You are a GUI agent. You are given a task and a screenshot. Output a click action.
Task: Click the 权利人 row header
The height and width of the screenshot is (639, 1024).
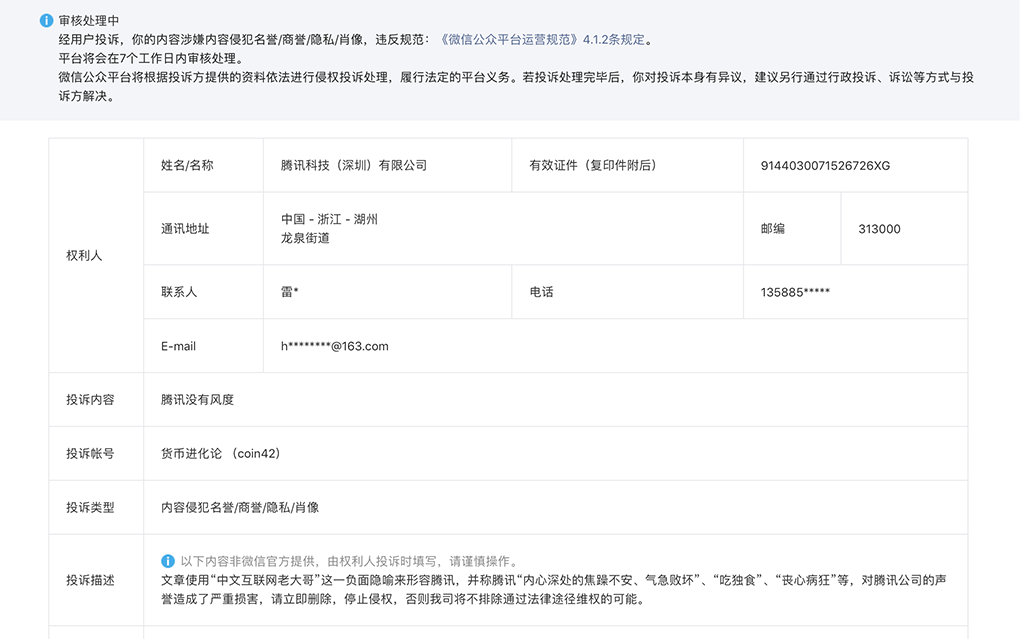tap(96, 255)
